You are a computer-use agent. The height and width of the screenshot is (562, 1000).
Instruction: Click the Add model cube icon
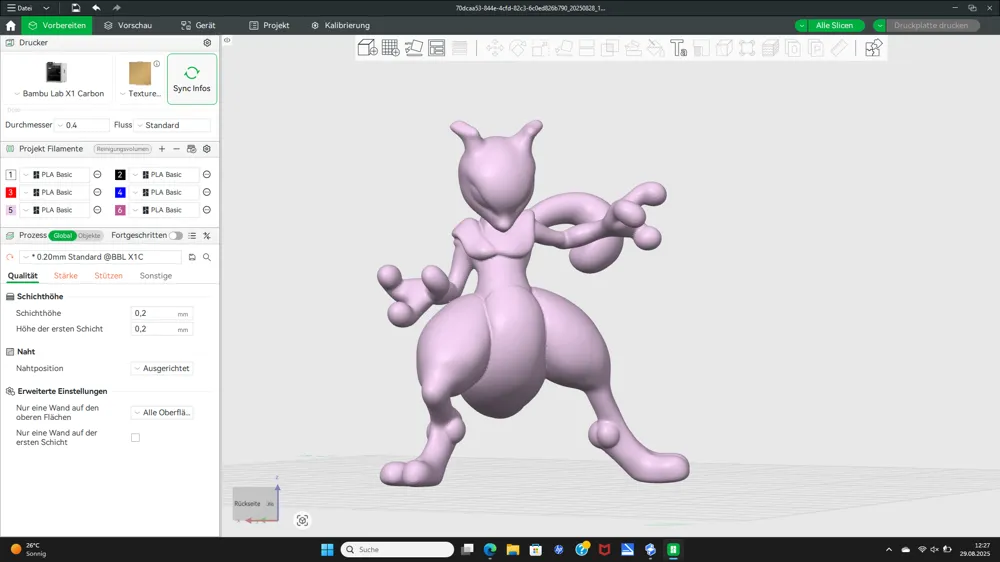[x=367, y=48]
